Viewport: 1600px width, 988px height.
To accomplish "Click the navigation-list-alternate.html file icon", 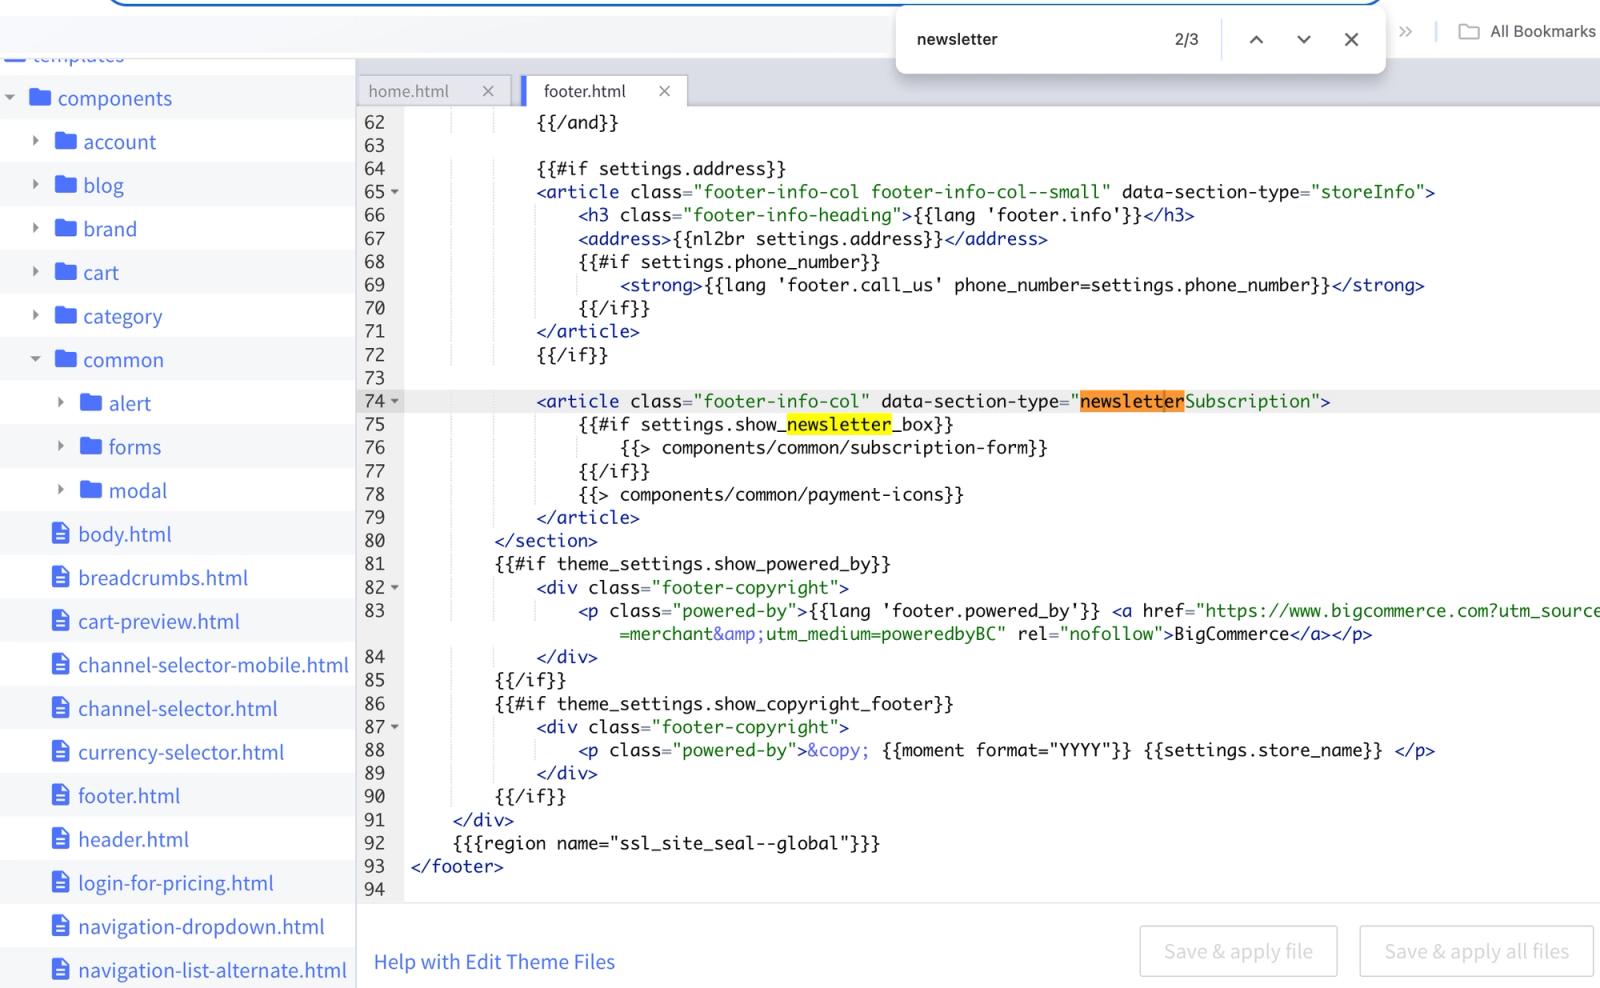I will [x=61, y=970].
